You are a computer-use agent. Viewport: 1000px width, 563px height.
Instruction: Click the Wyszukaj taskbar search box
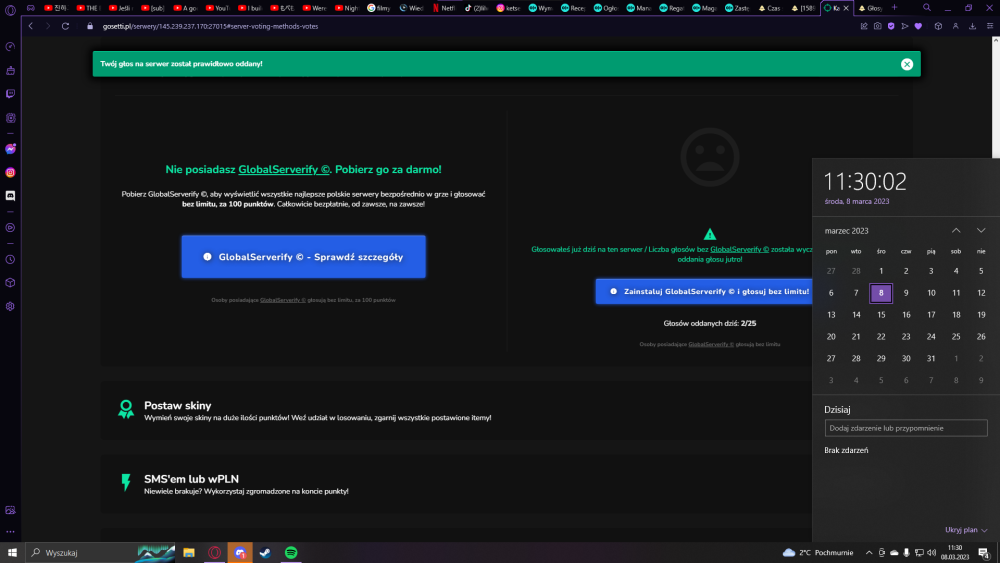tap(101, 553)
